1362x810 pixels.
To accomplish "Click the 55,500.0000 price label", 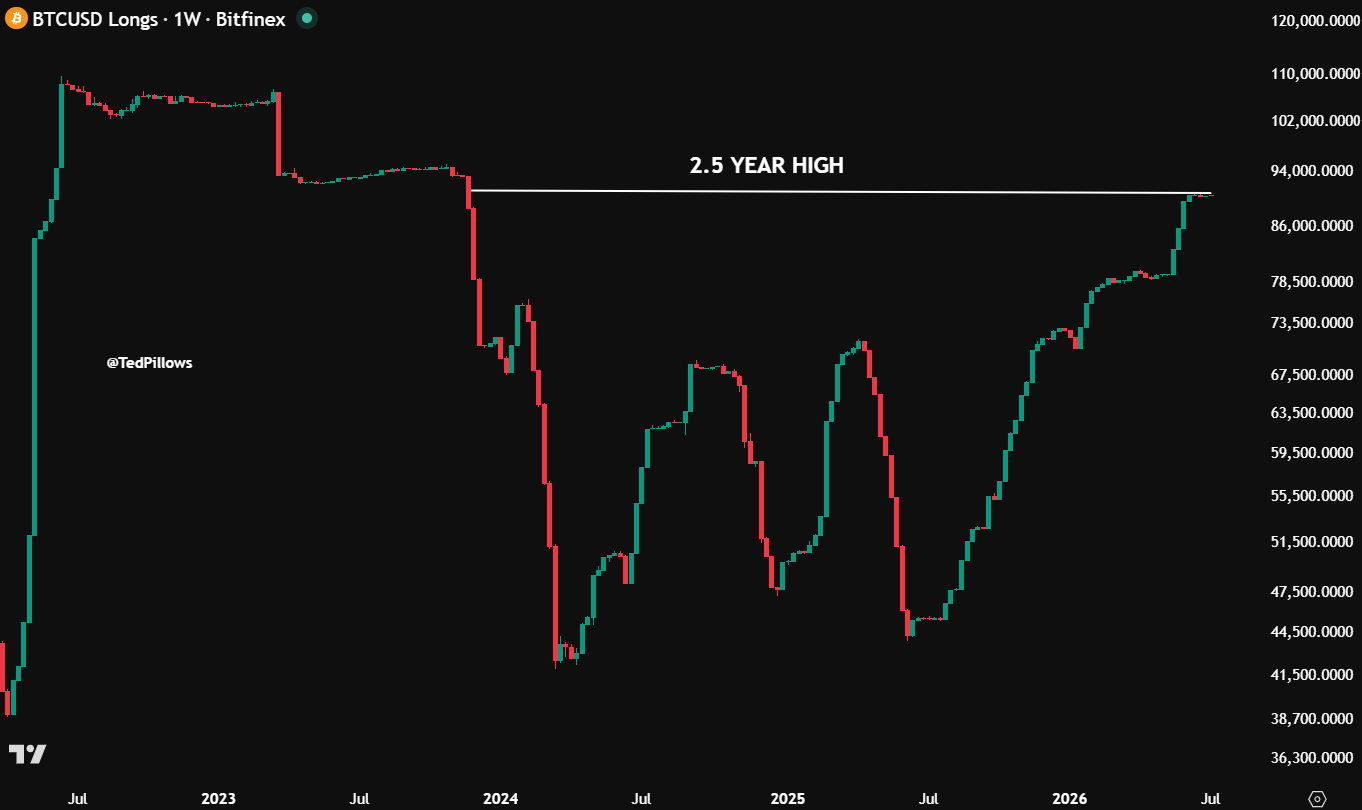I will tap(1314, 496).
